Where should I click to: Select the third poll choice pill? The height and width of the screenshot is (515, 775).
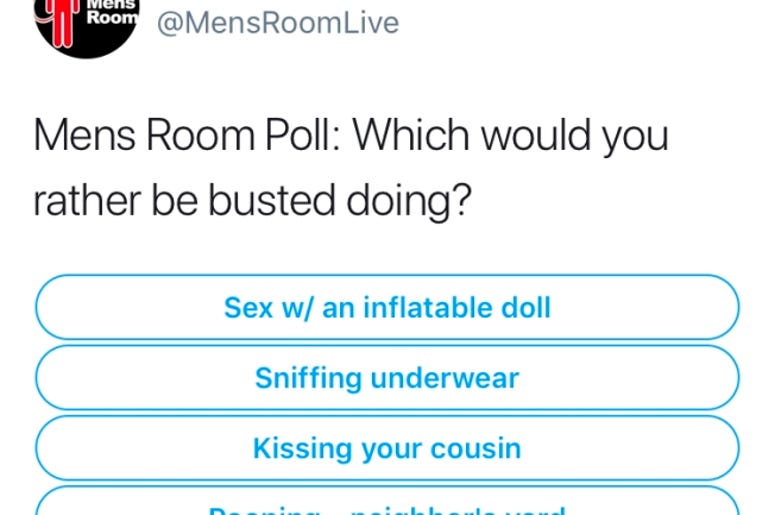388,448
